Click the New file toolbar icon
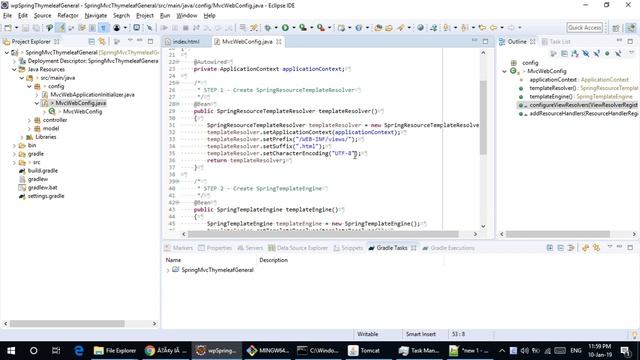Viewport: 640px width, 360px height. point(8,28)
